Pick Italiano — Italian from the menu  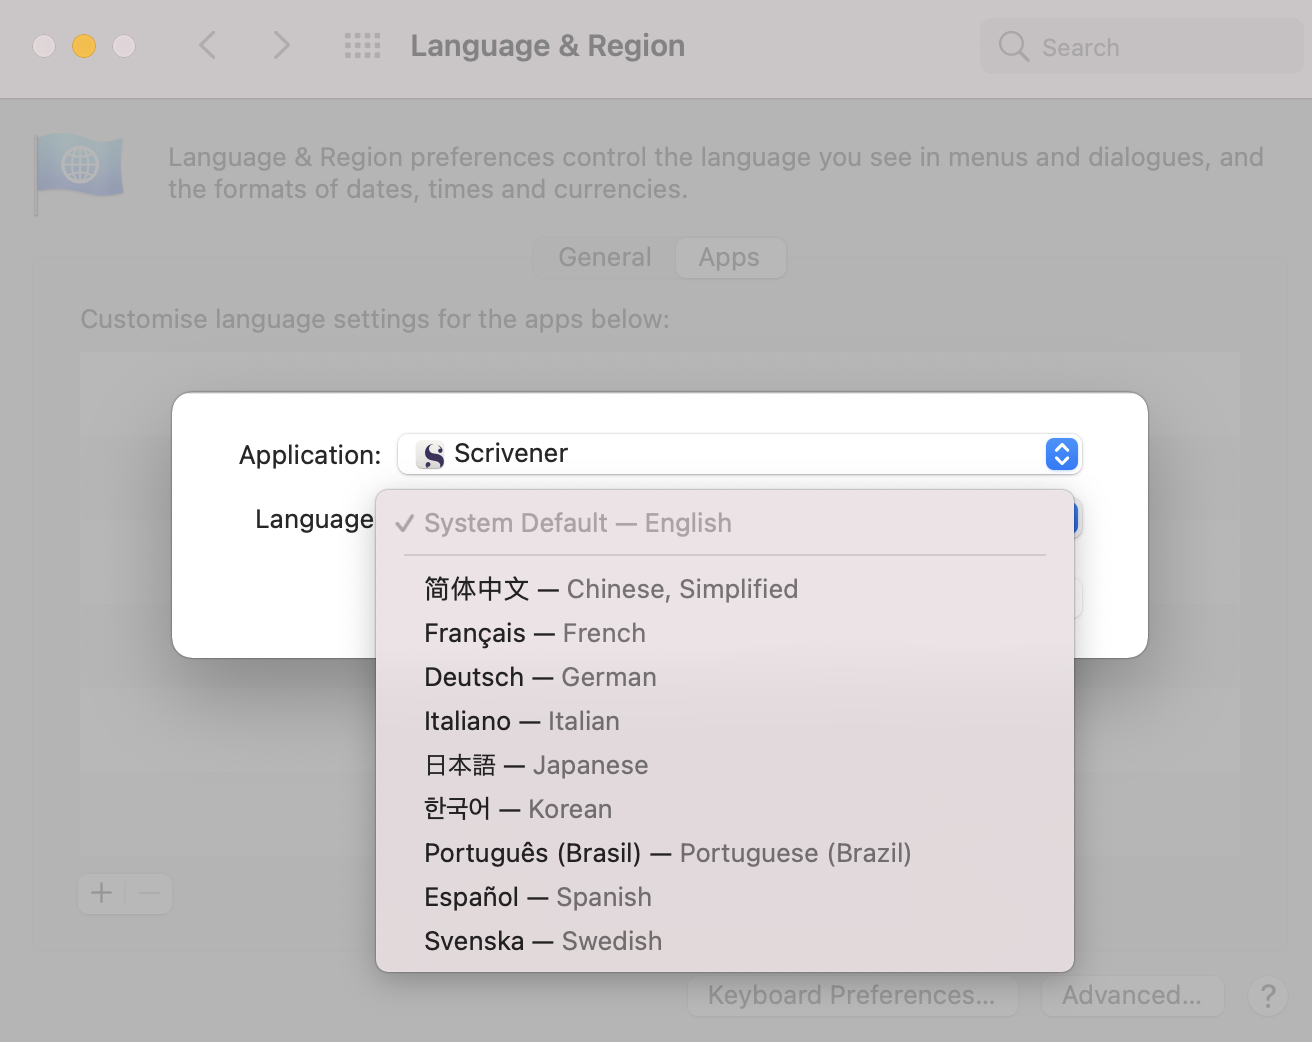tap(724, 721)
